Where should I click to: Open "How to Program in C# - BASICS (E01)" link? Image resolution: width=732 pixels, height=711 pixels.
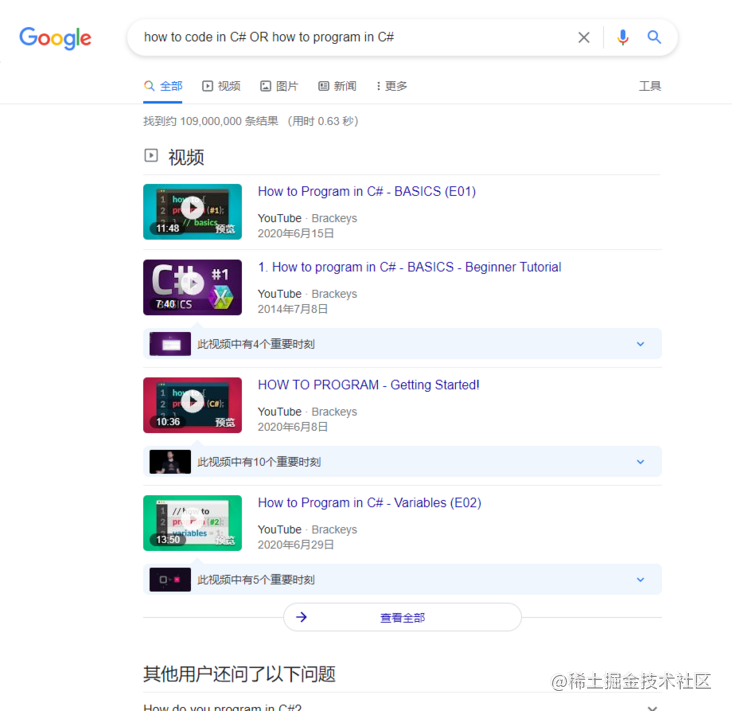tap(366, 191)
